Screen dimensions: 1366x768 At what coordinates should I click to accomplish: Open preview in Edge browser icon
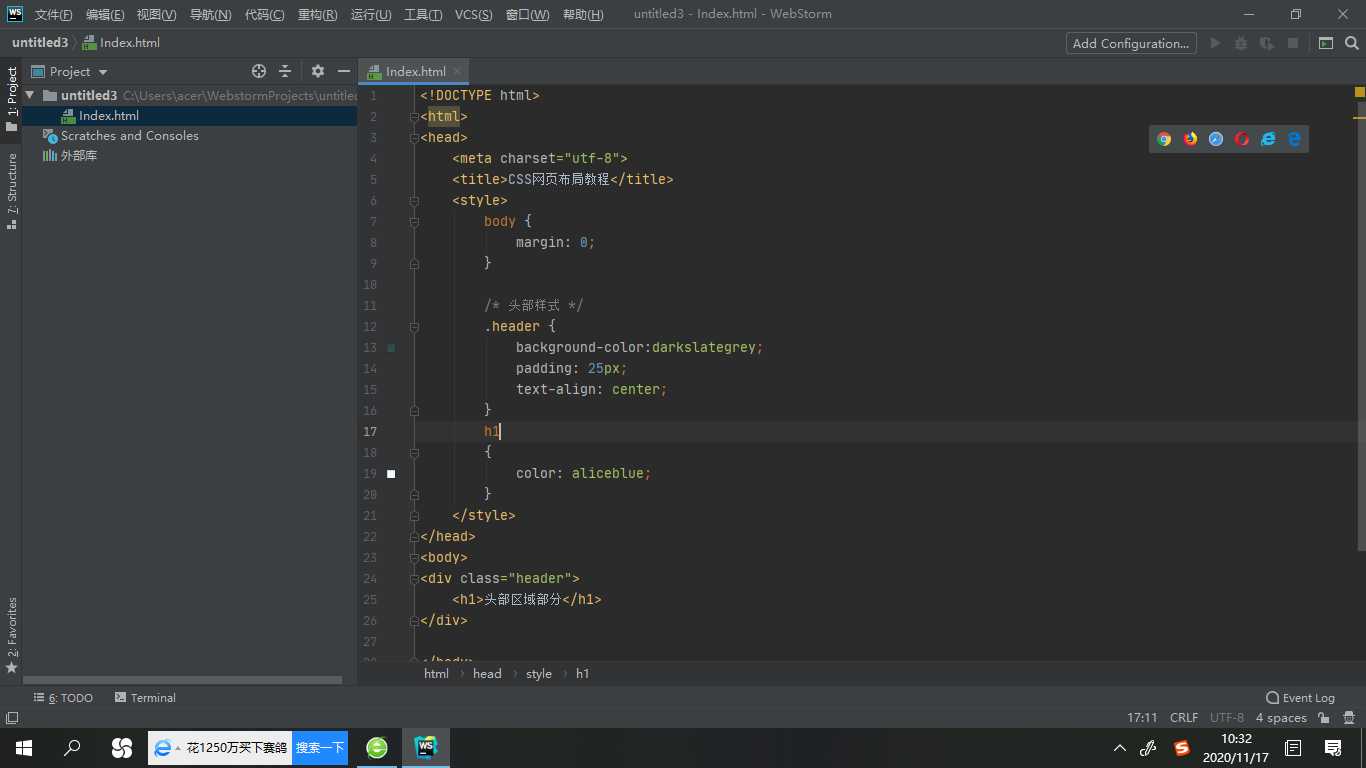1294,139
